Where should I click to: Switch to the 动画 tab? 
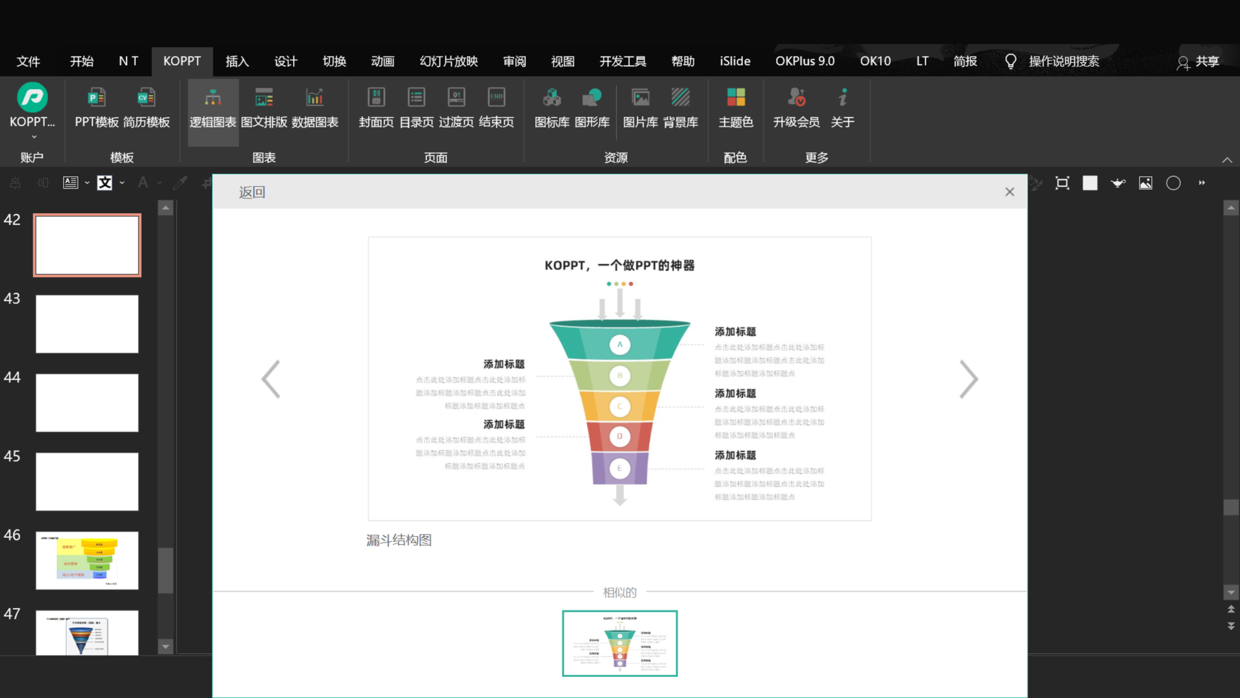pos(383,62)
